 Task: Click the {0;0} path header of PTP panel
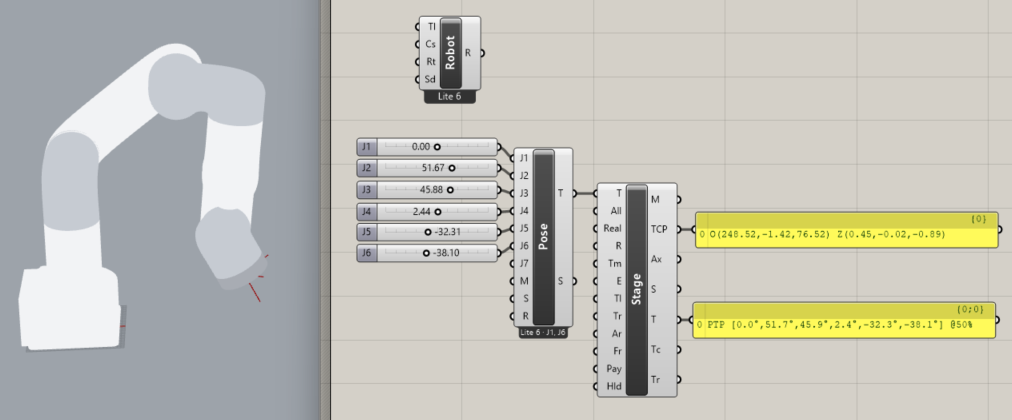[971, 309]
